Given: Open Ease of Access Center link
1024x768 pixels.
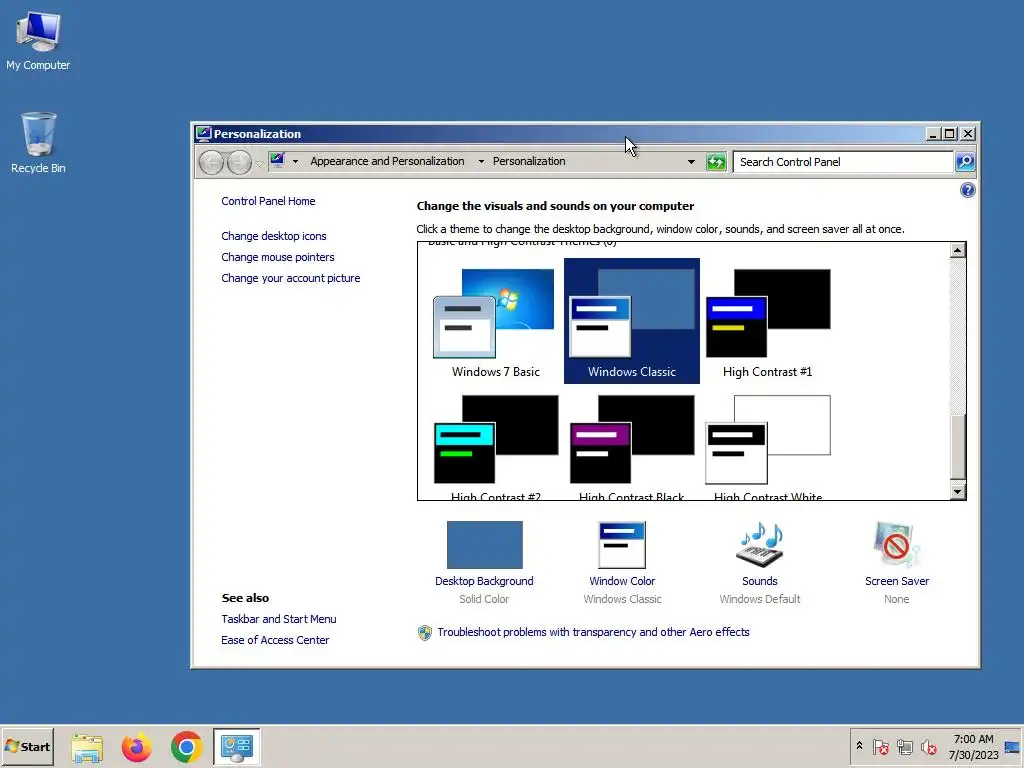Looking at the screenshot, I should pyautogui.click(x=275, y=640).
